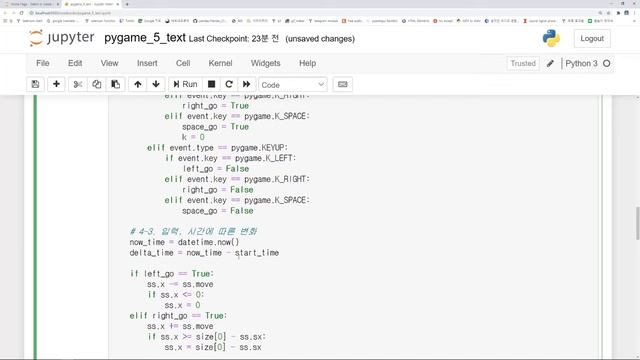Click the line 'elif right_go == True:'
The width and height of the screenshot is (640, 360).
coord(178,316)
